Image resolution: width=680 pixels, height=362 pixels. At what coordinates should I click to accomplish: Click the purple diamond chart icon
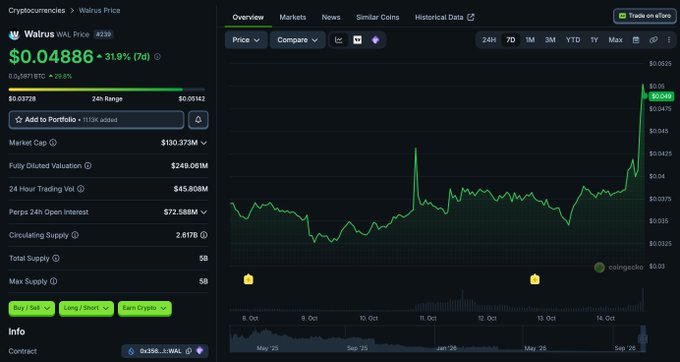click(376, 40)
